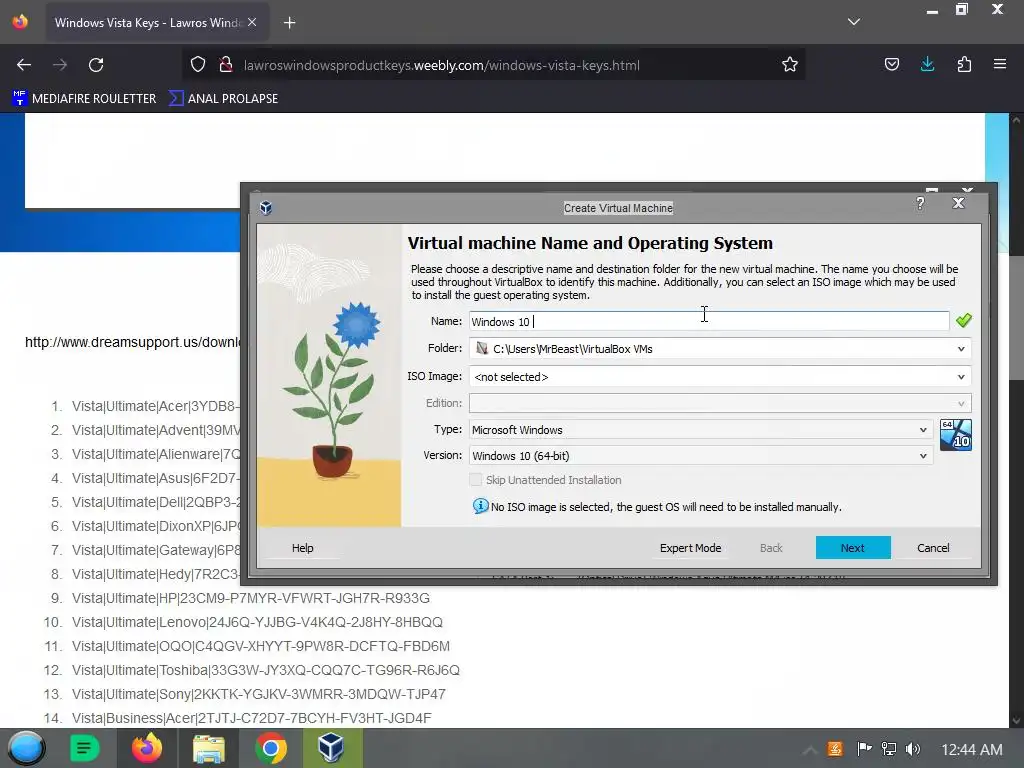Click Next in Create Virtual Machine dialog
This screenshot has width=1024, height=768.
pyautogui.click(x=853, y=548)
